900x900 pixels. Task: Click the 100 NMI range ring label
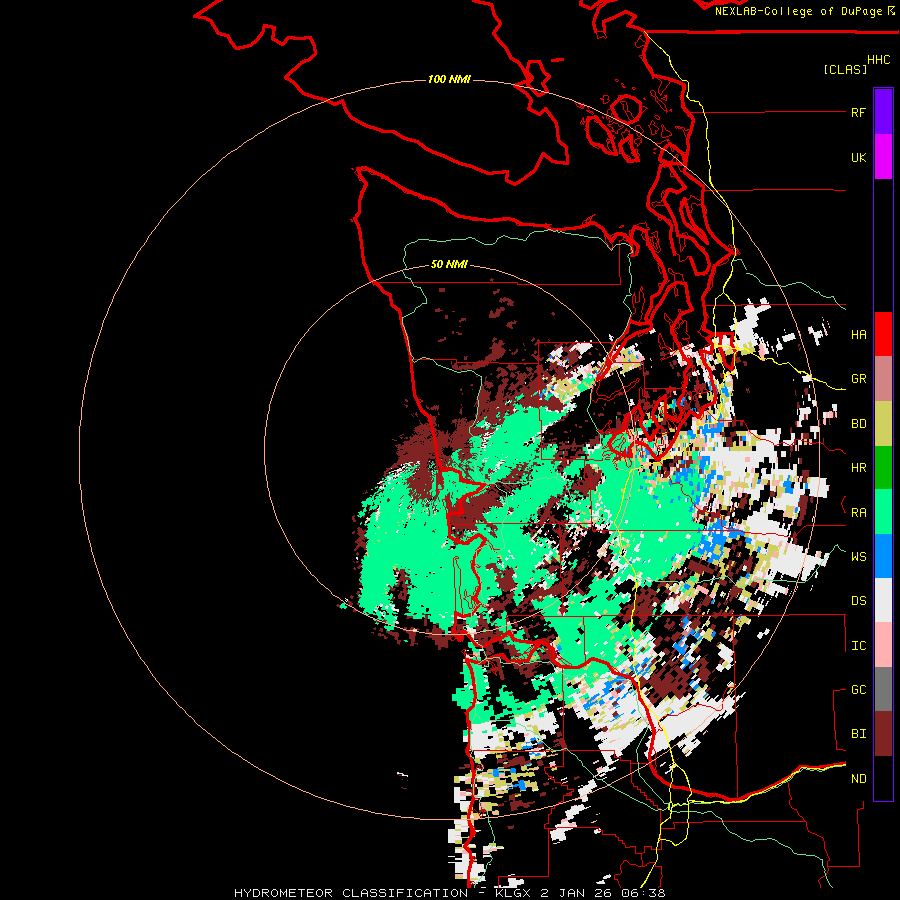449,79
